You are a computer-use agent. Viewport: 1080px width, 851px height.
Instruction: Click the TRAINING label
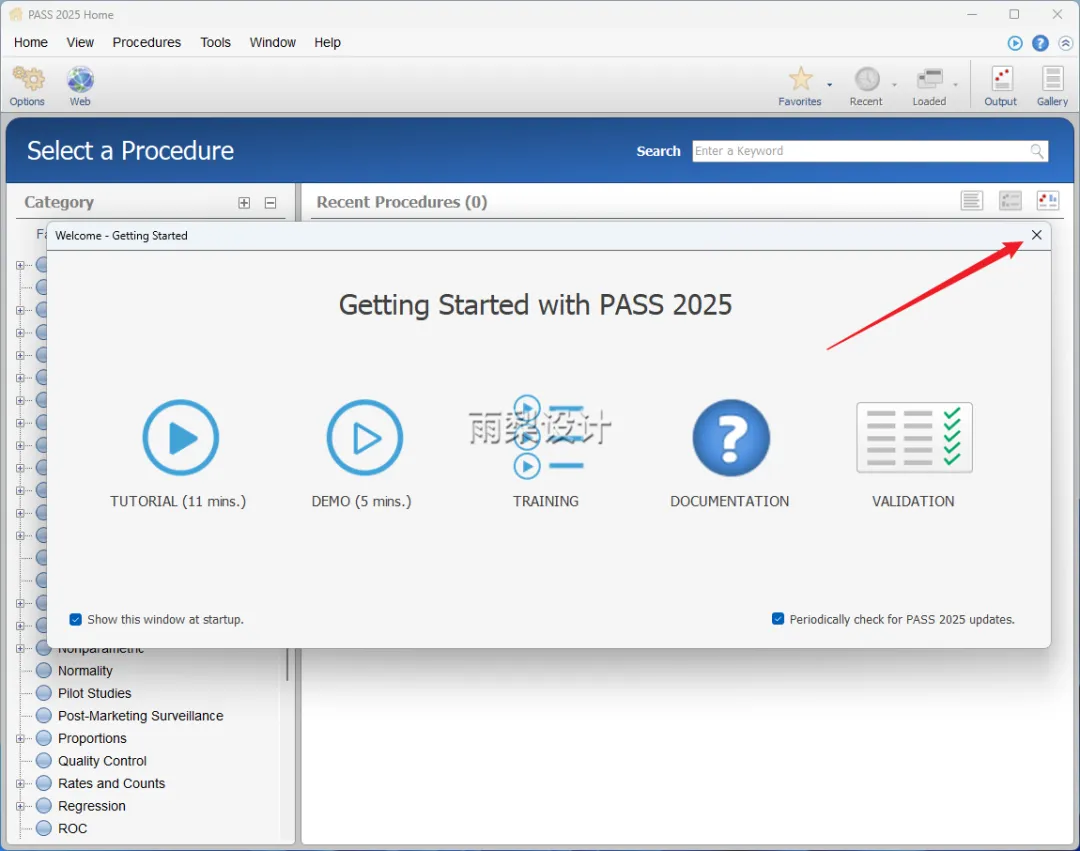tap(546, 501)
